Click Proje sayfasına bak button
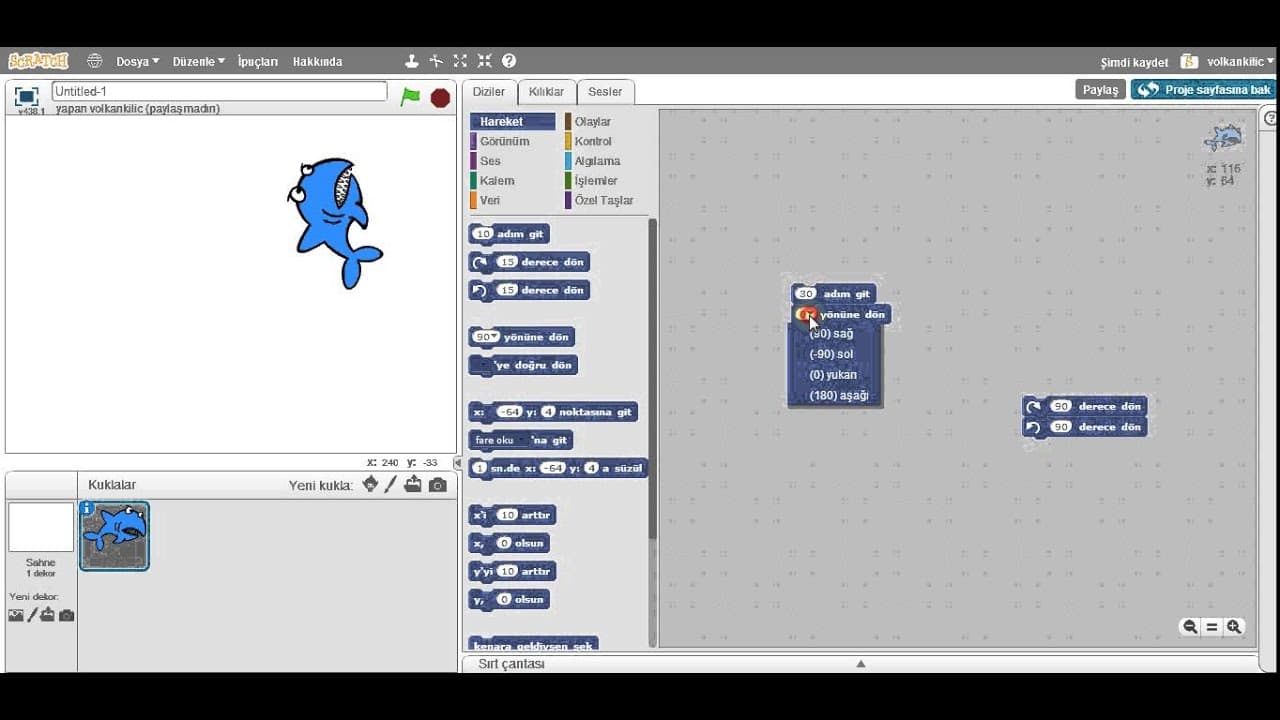The height and width of the screenshot is (720, 1280). tap(1204, 90)
